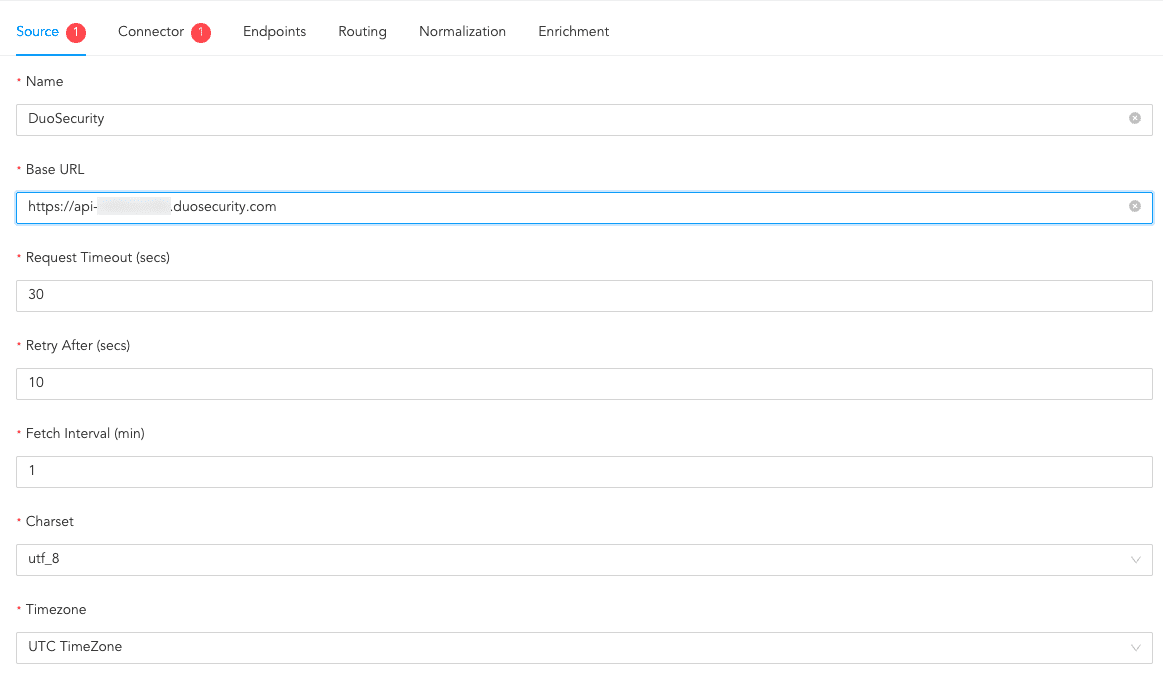Screen dimensions: 1163x686
Task: Click the red error badge on Source tab
Action: tap(76, 33)
